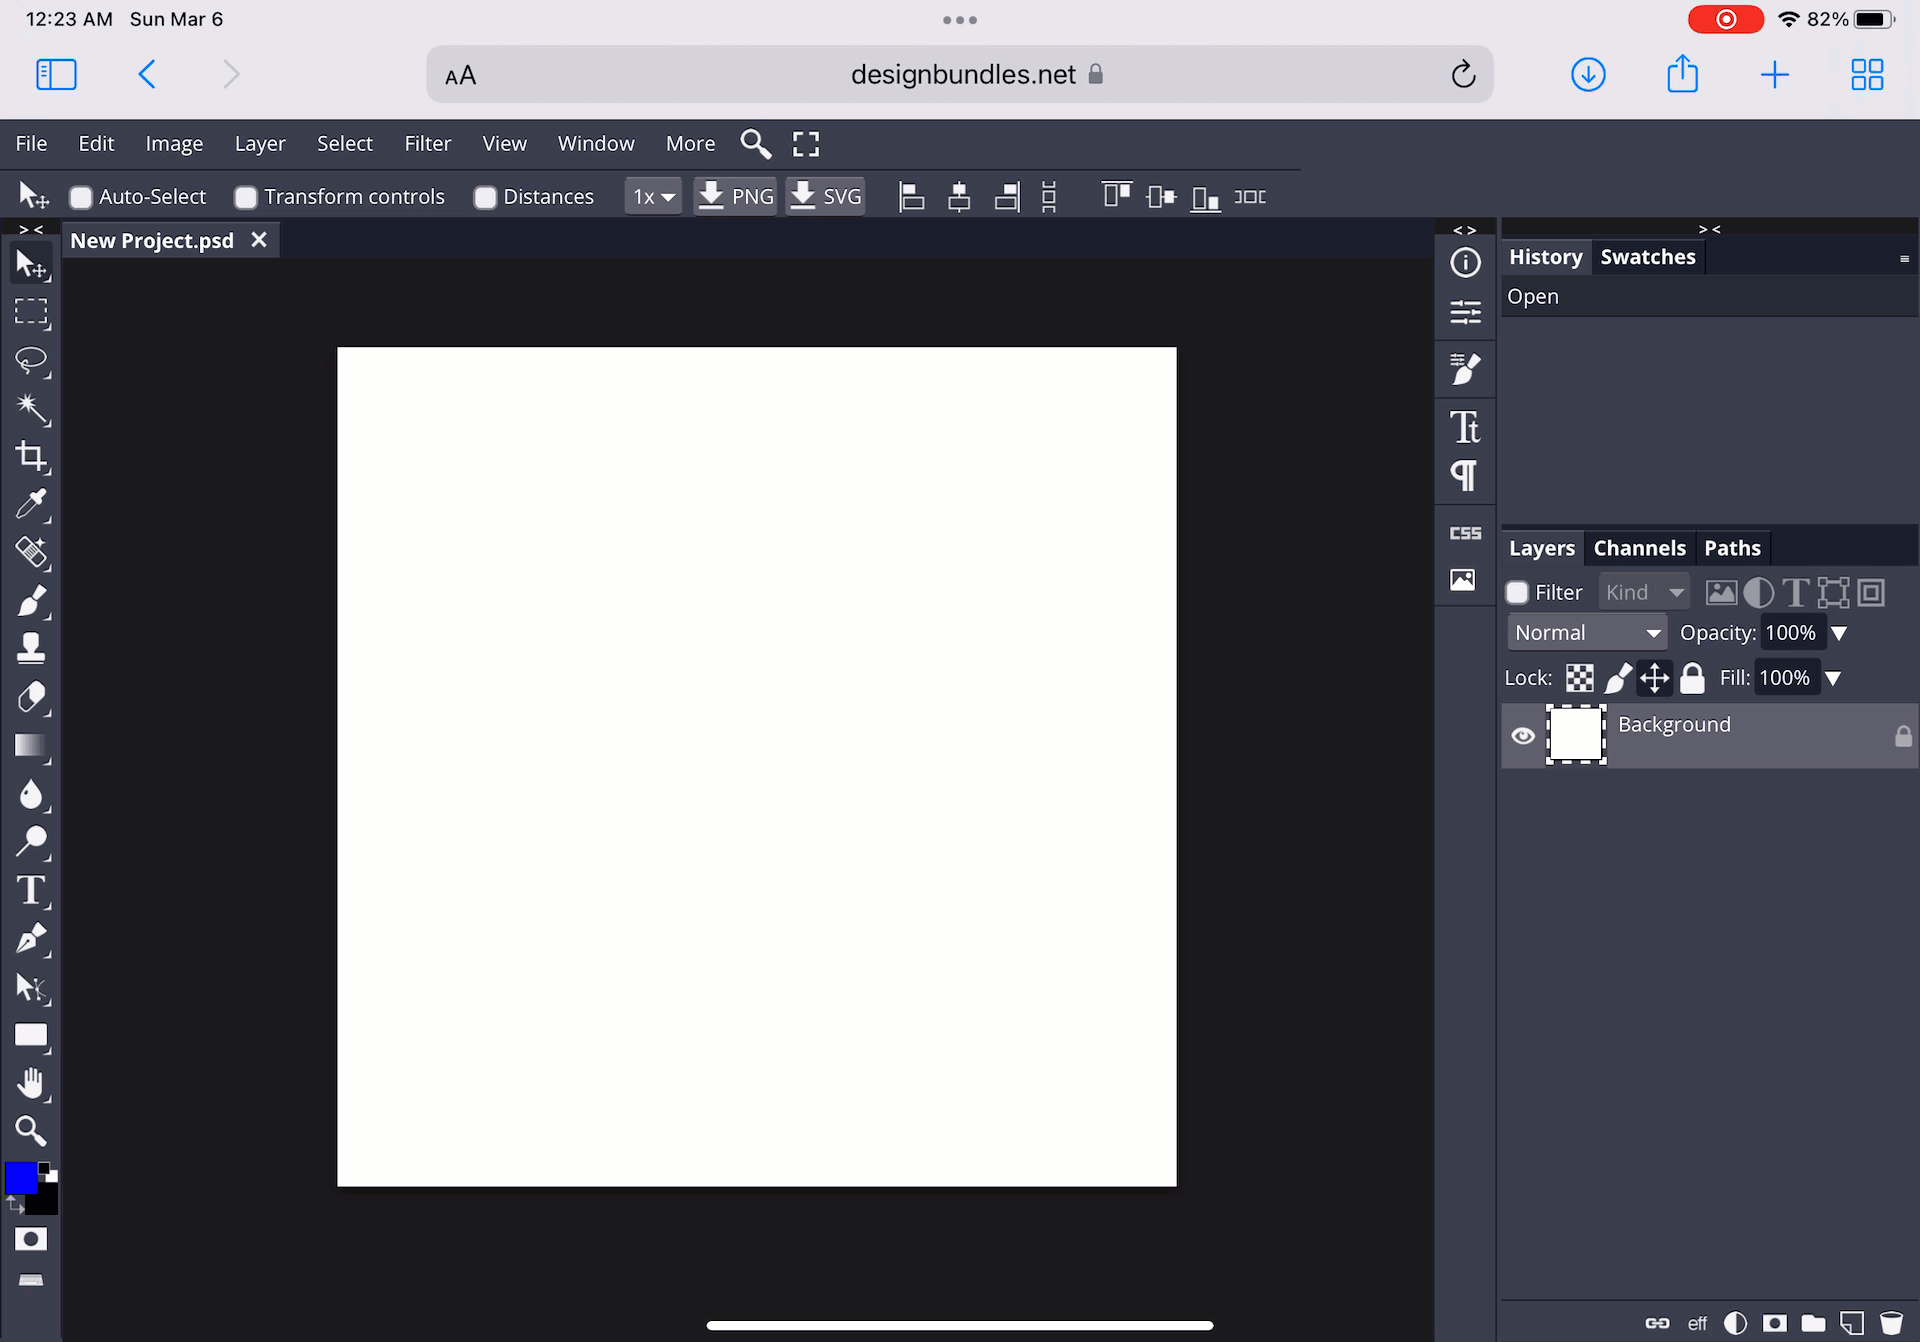1920x1342 pixels.
Task: Select the Crop tool
Action: click(31, 456)
